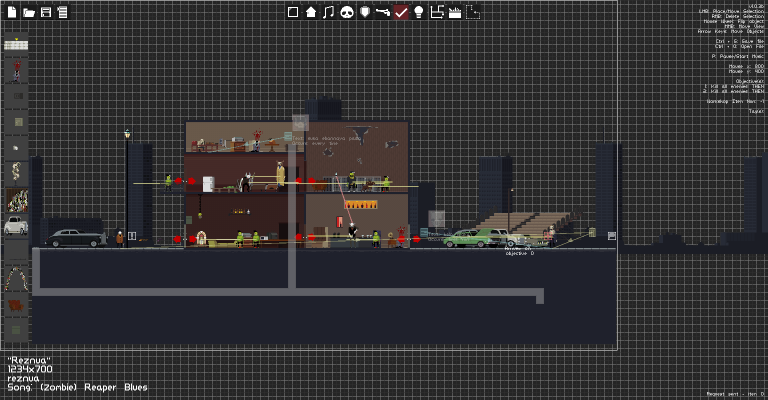Pick the white car palette item
Screen dimensions: 768x400
[x=16, y=226]
